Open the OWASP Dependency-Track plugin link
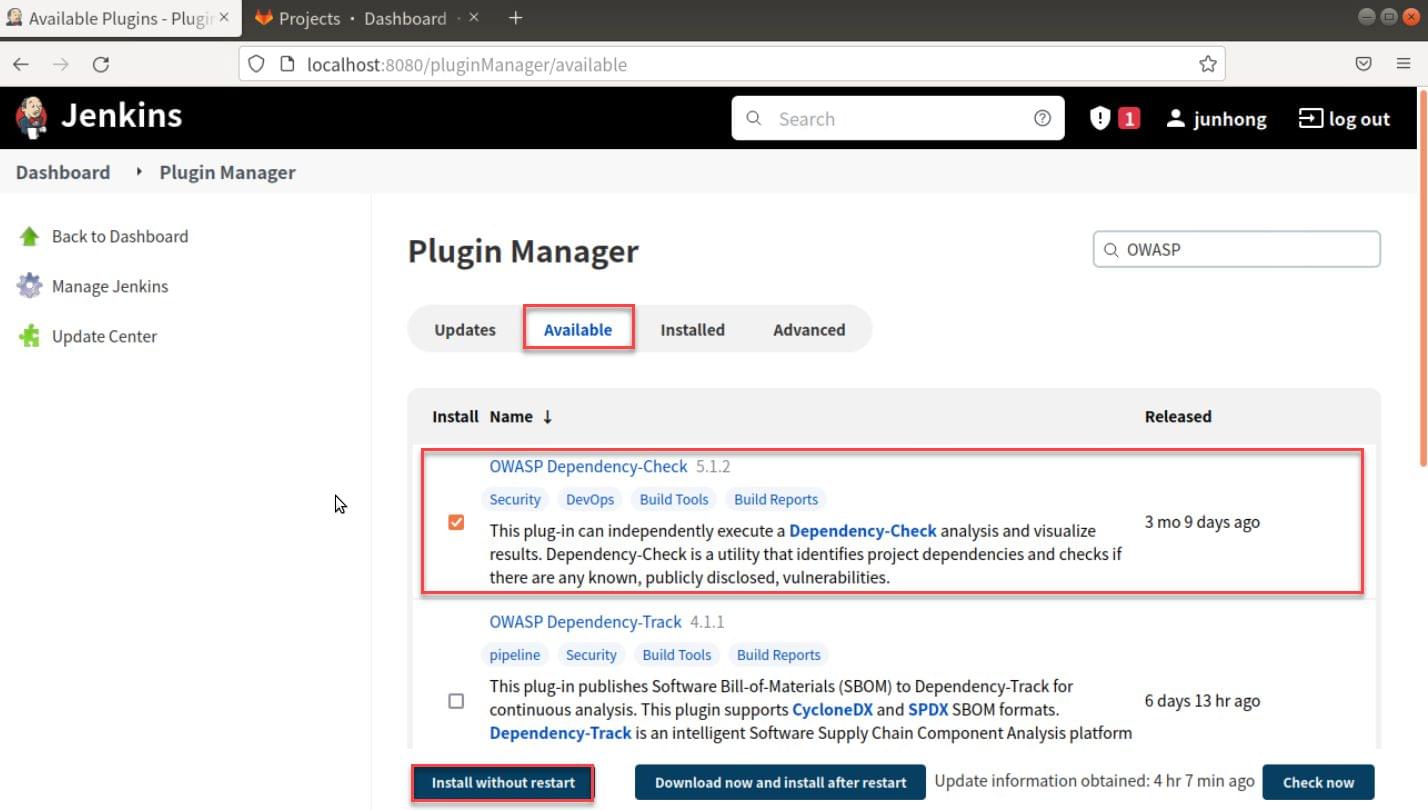The width and height of the screenshot is (1428, 810). tap(585, 622)
